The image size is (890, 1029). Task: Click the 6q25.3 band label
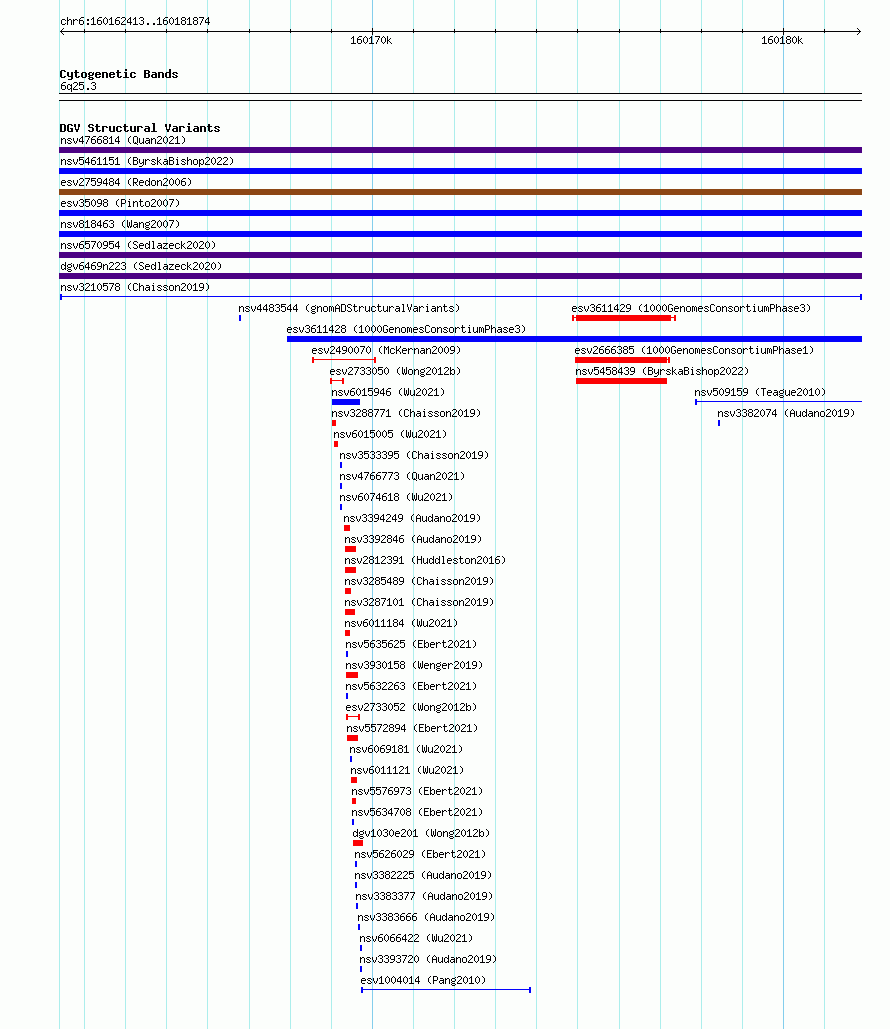[x=78, y=87]
